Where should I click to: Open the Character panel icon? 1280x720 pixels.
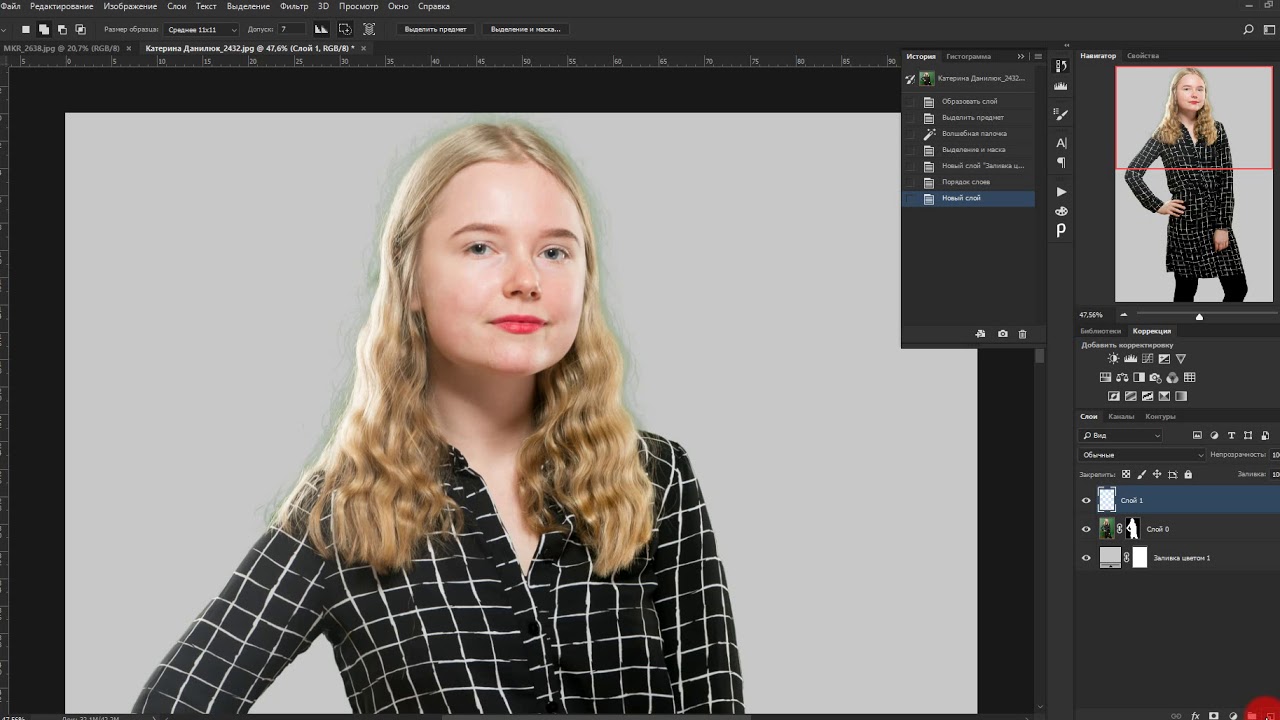pos(1061,143)
